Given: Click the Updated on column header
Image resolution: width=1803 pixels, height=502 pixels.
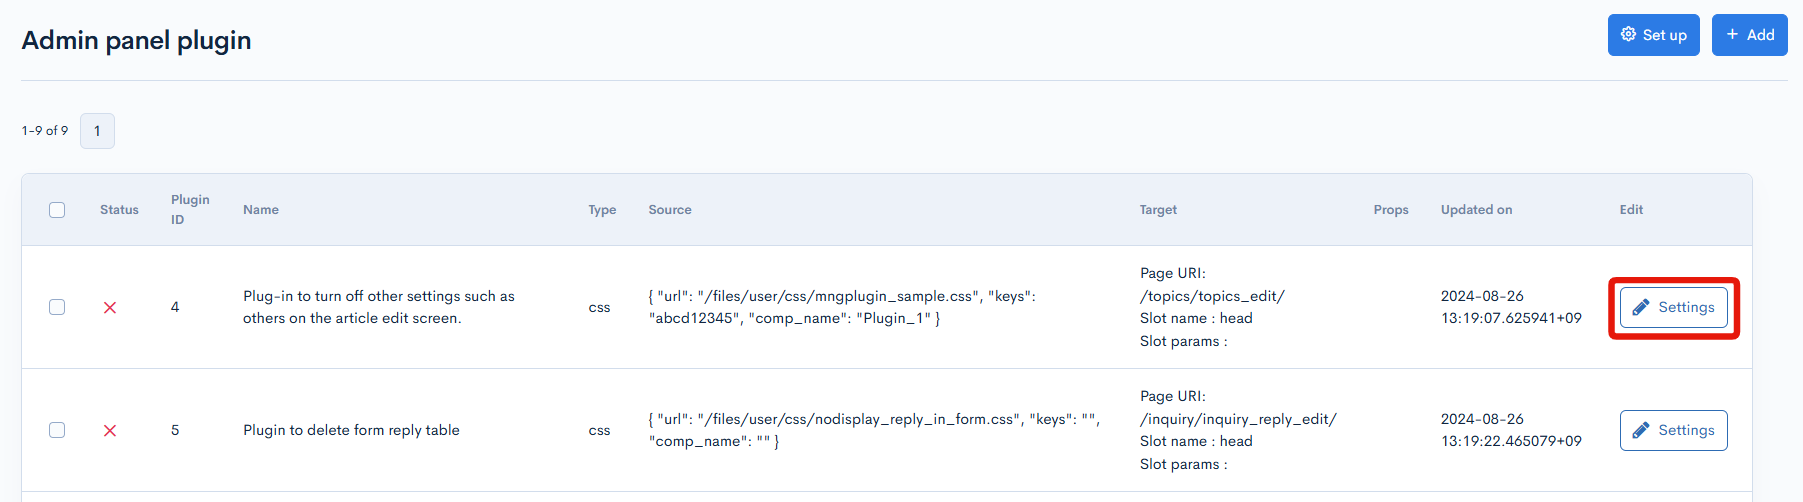Looking at the screenshot, I should pyautogui.click(x=1476, y=210).
